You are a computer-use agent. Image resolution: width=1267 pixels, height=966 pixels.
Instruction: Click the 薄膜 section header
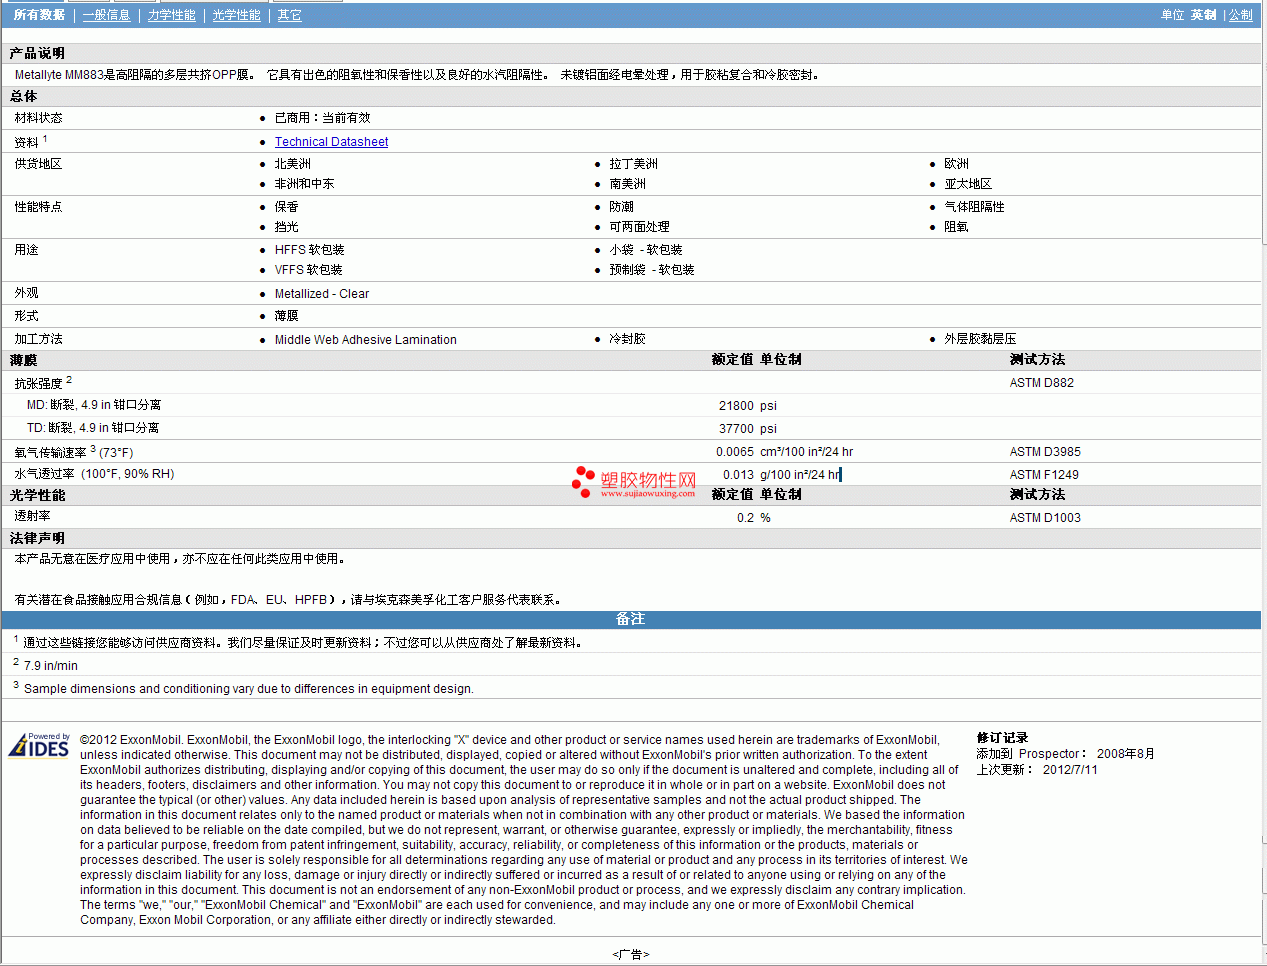pos(24,360)
